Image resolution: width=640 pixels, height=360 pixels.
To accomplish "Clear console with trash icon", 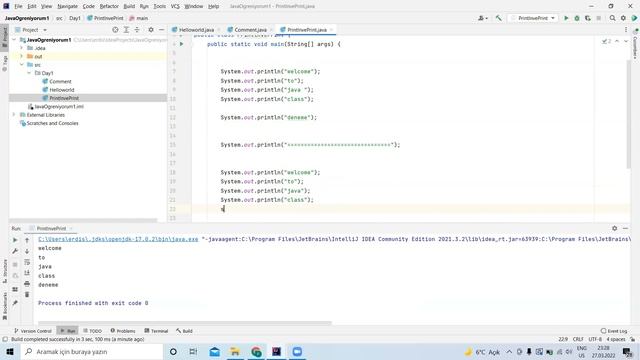I will pyautogui.click(x=27, y=294).
